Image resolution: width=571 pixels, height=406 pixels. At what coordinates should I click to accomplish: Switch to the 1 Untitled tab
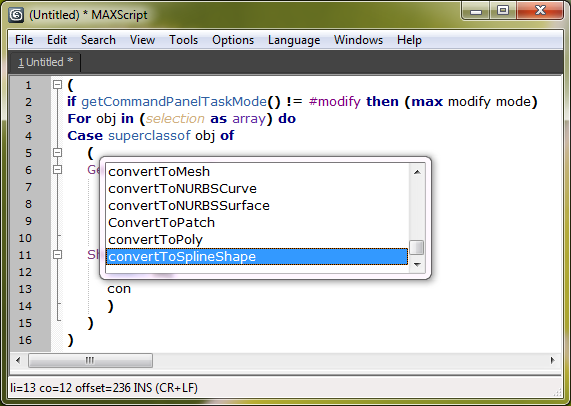point(46,62)
